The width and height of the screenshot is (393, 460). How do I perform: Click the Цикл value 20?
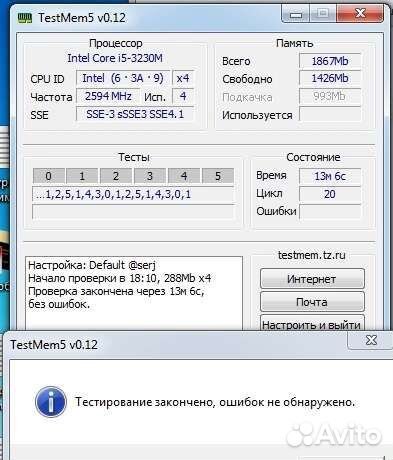click(330, 194)
